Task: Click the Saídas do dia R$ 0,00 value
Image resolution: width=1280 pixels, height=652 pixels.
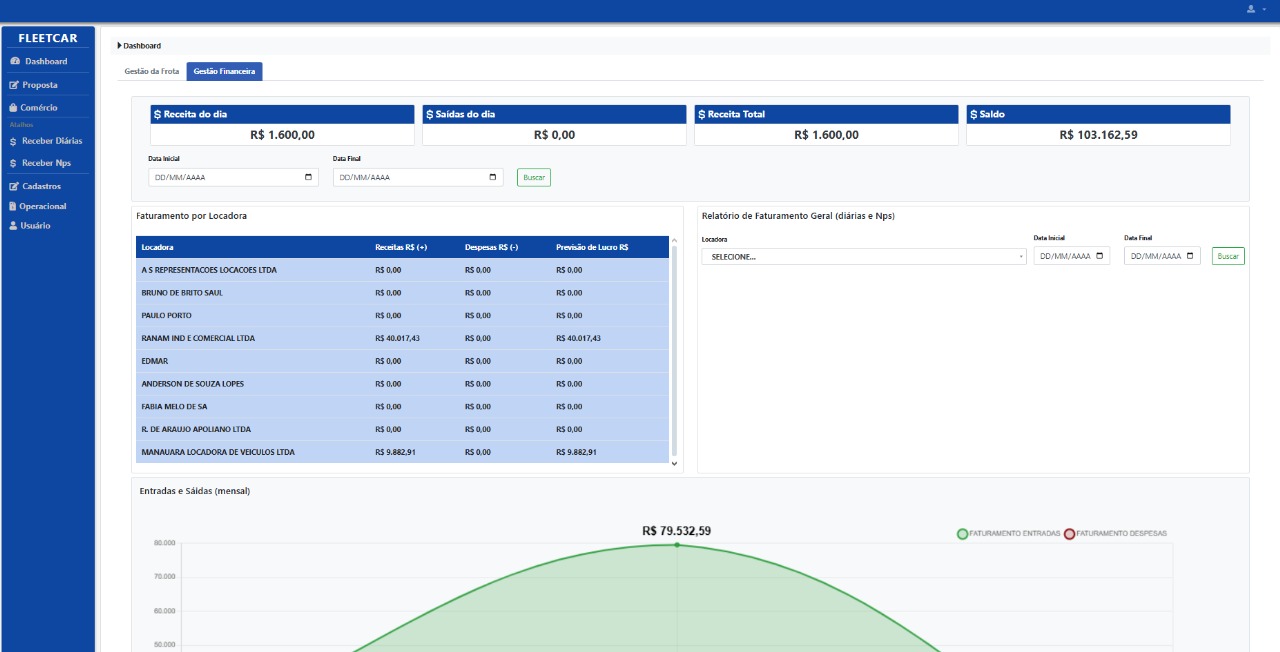Action: coord(554,135)
